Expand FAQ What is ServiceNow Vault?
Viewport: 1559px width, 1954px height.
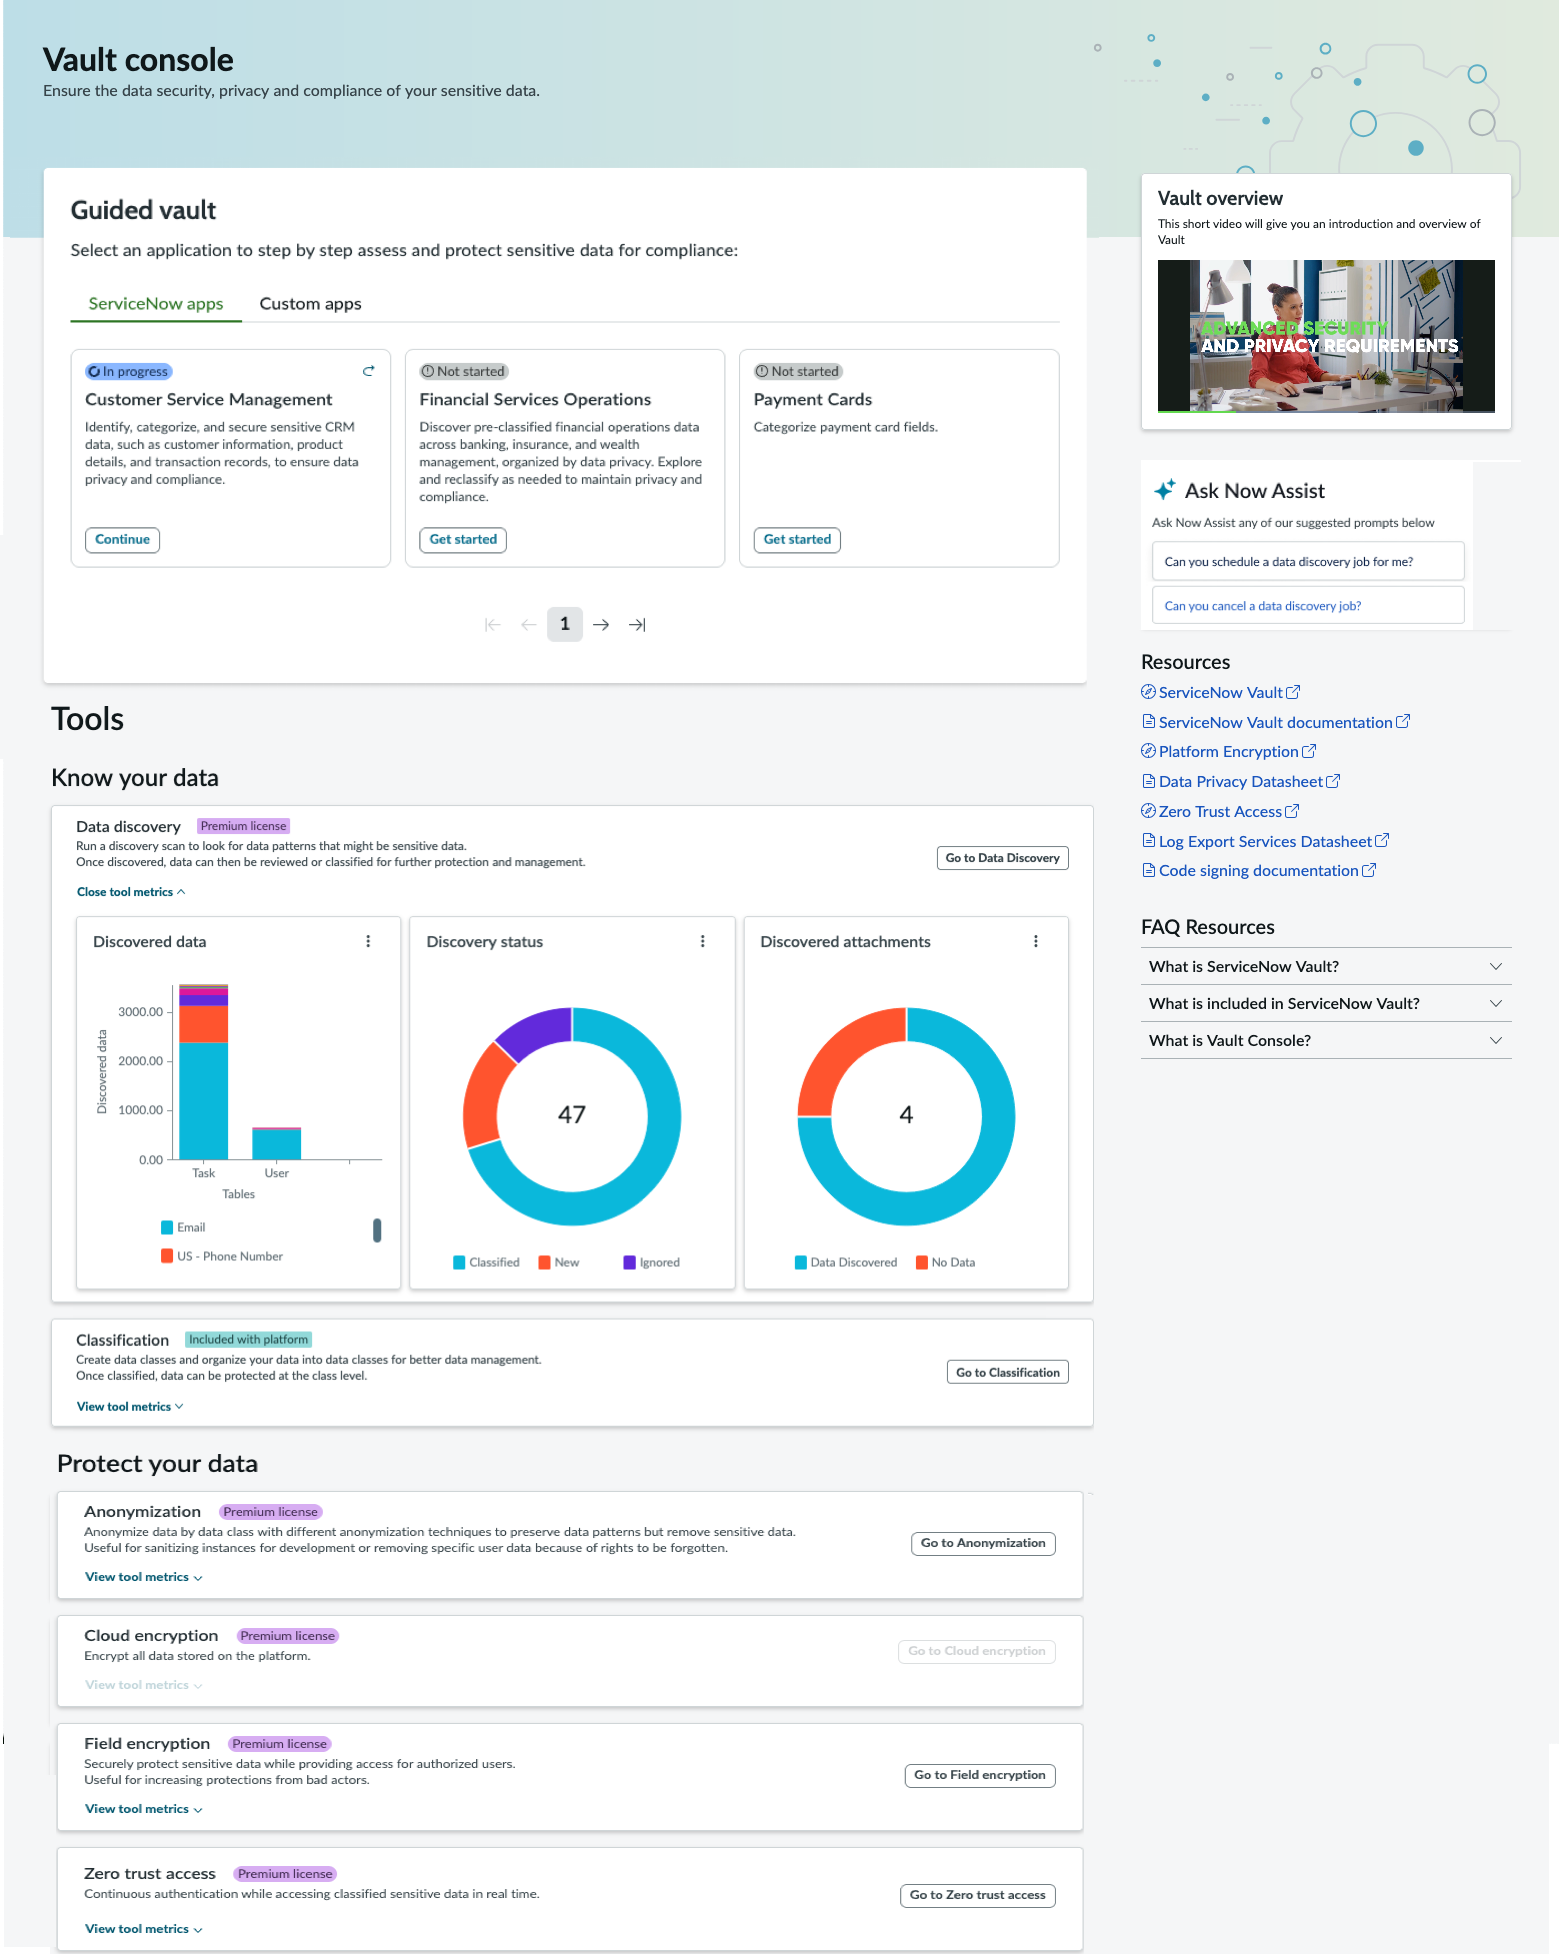[x=1326, y=966]
